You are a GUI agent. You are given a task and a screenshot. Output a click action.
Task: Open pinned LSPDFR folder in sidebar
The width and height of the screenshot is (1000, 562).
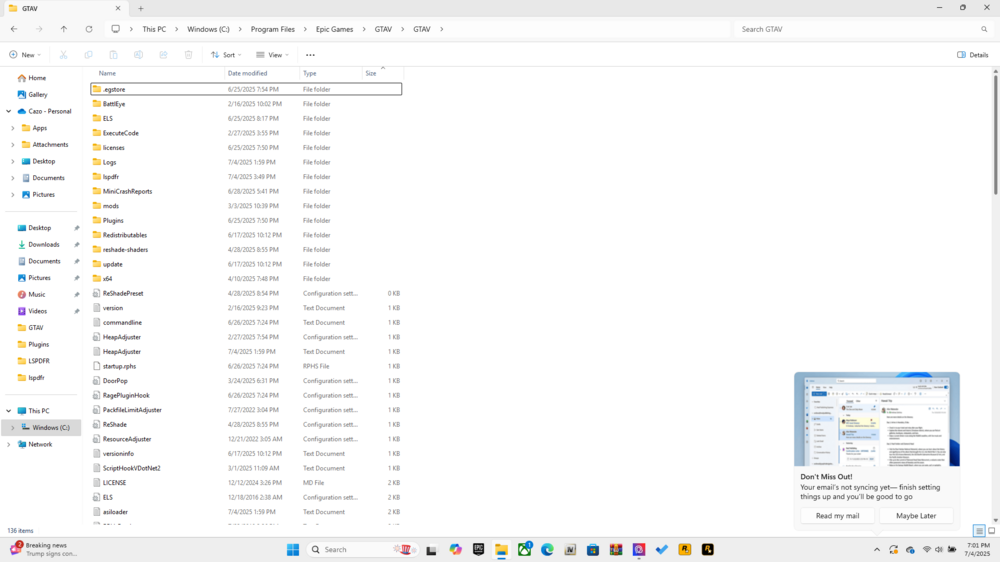[x=39, y=361]
